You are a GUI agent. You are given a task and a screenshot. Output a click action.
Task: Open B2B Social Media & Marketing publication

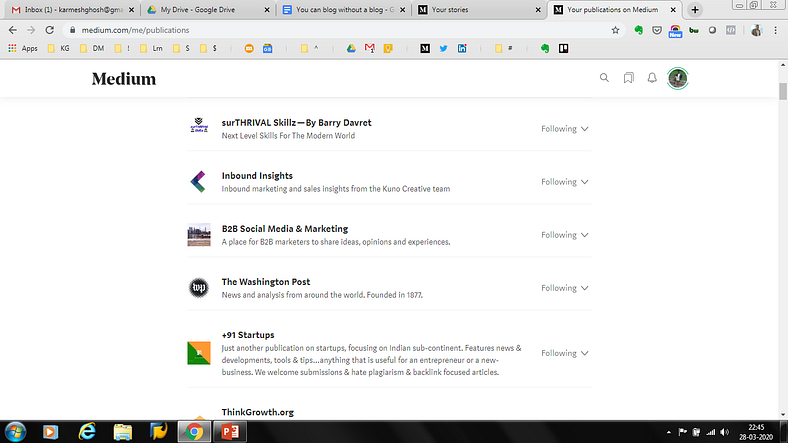coord(285,229)
